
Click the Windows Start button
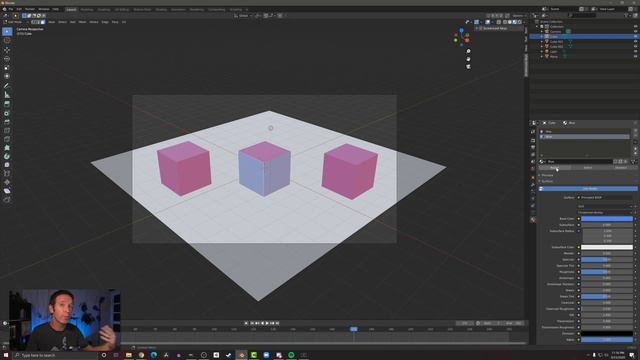(6, 355)
